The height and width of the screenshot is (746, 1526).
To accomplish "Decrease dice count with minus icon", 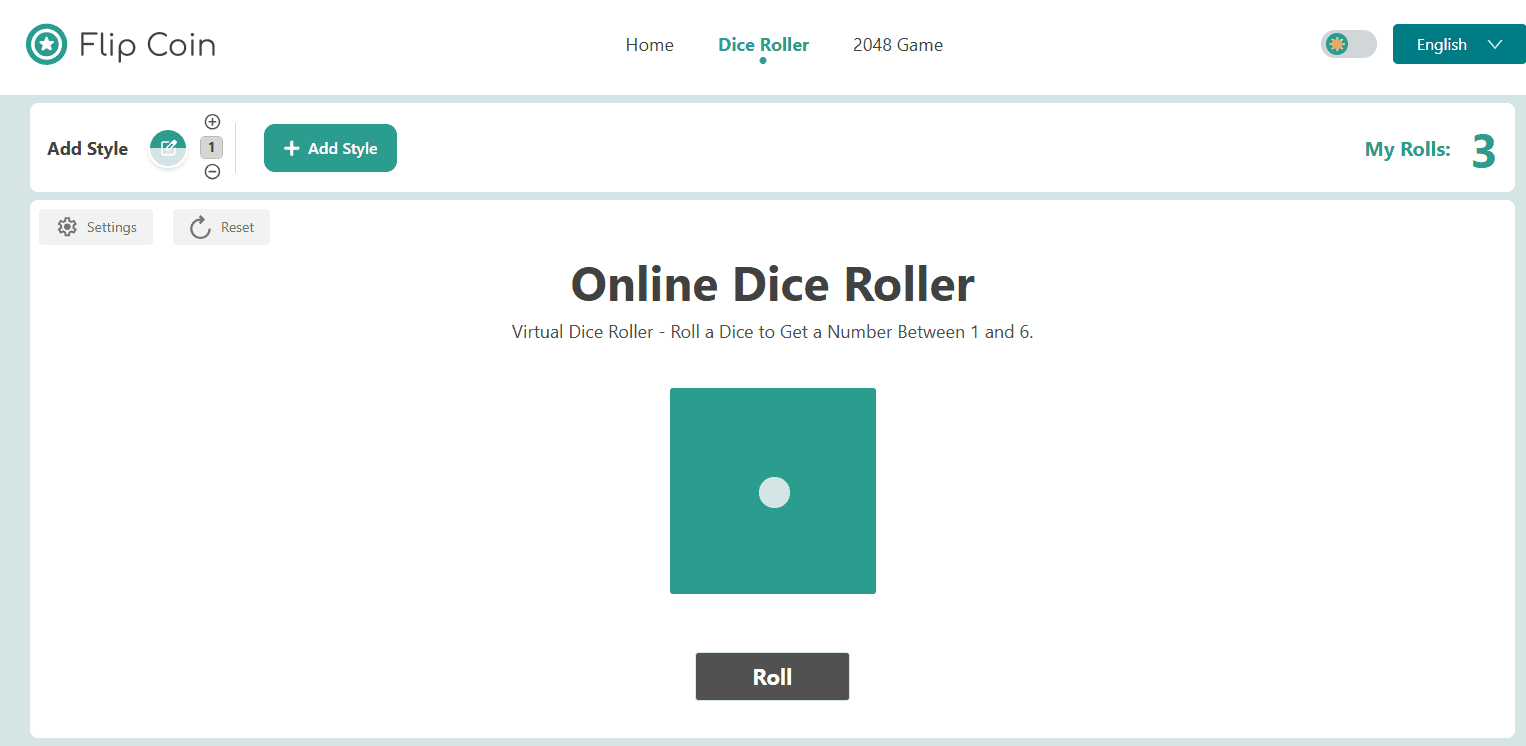I will pyautogui.click(x=212, y=172).
